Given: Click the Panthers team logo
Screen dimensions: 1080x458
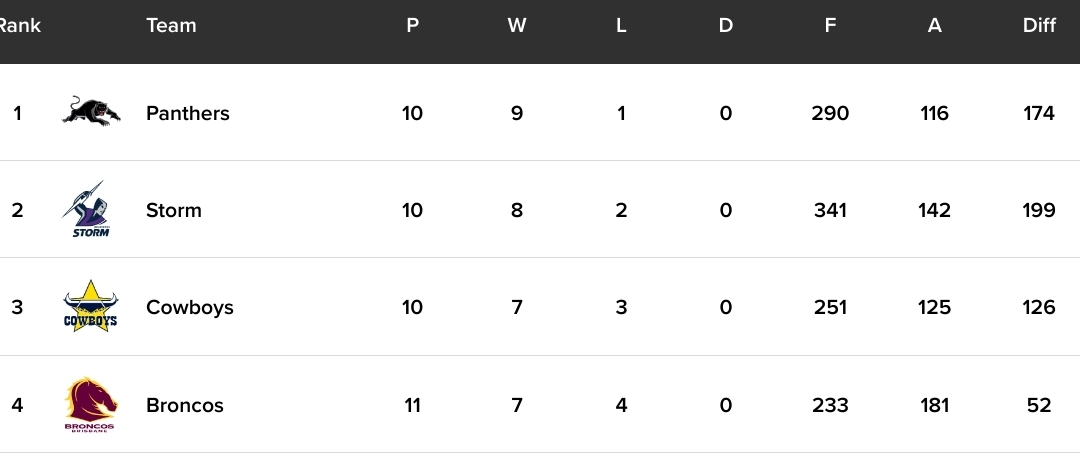Looking at the screenshot, I should (x=91, y=112).
